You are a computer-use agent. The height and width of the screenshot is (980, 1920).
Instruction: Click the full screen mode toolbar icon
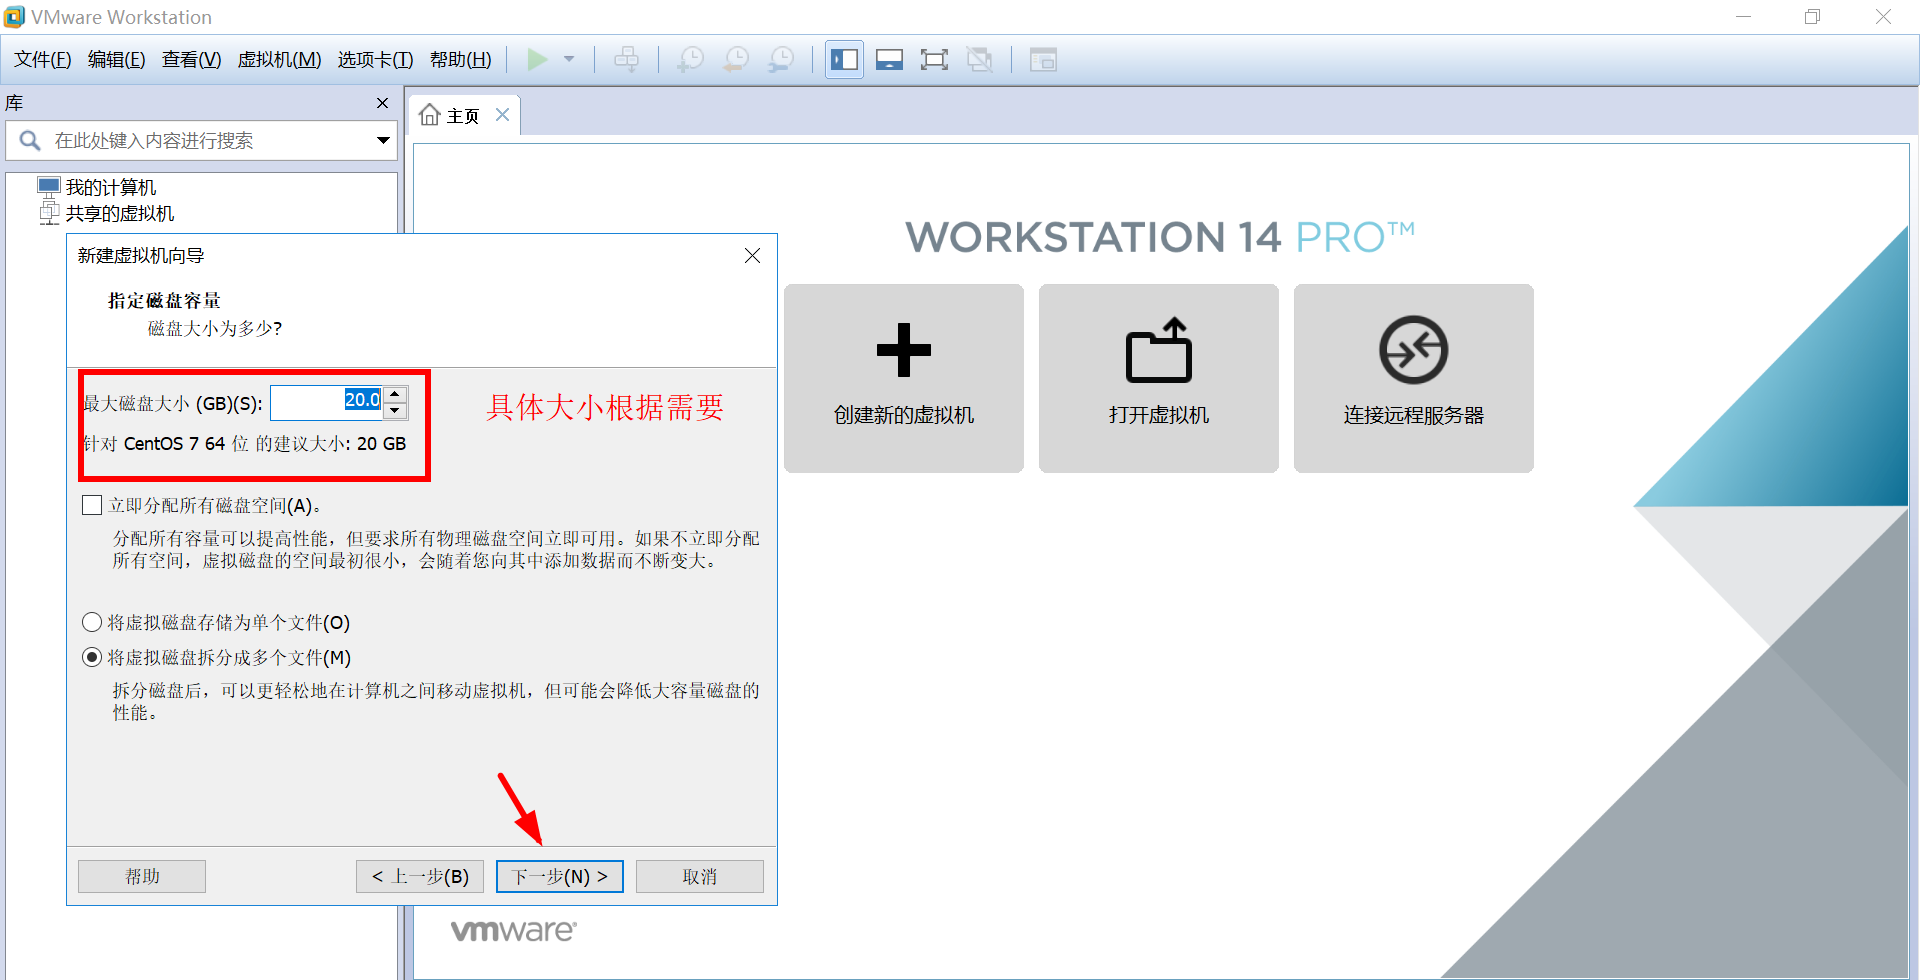point(934,60)
